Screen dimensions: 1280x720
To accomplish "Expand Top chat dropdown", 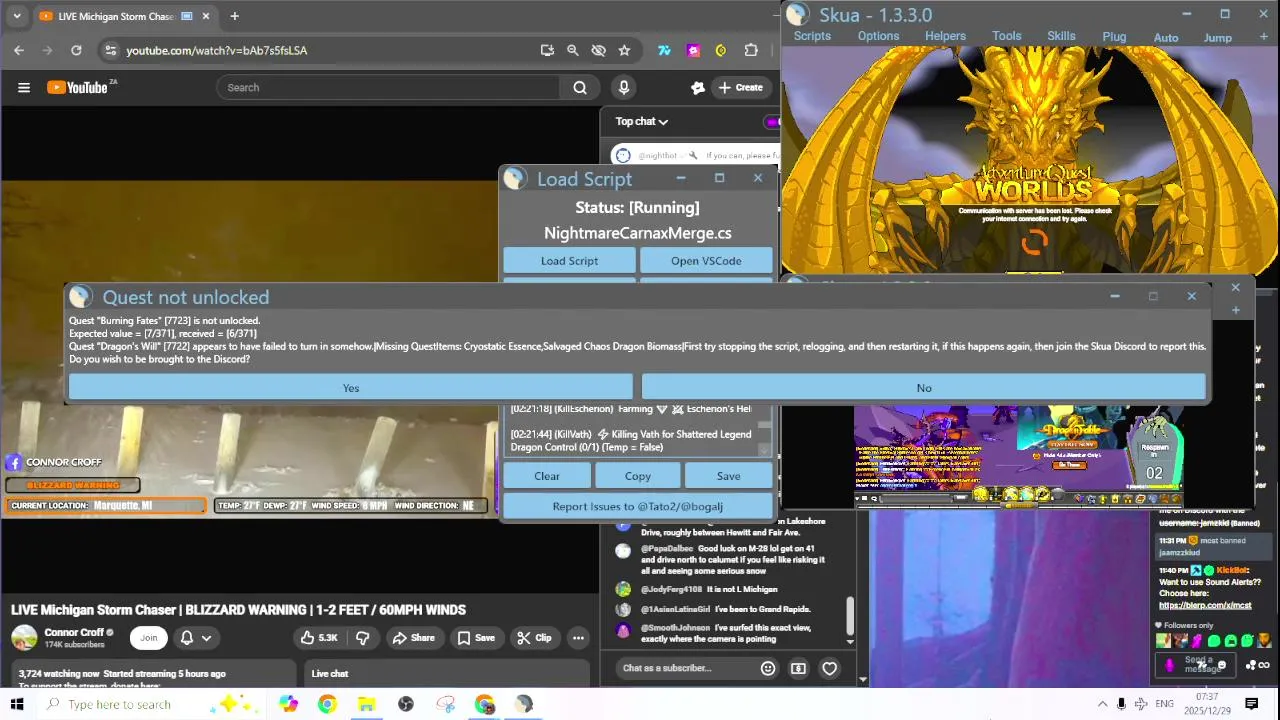I will [641, 121].
